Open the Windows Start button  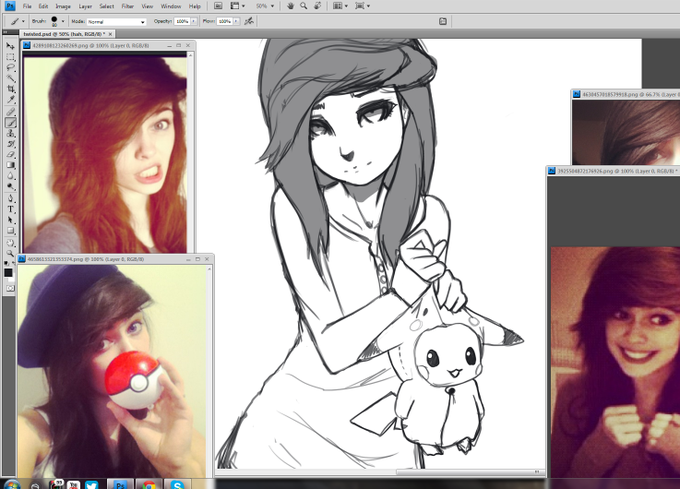pos(11,485)
